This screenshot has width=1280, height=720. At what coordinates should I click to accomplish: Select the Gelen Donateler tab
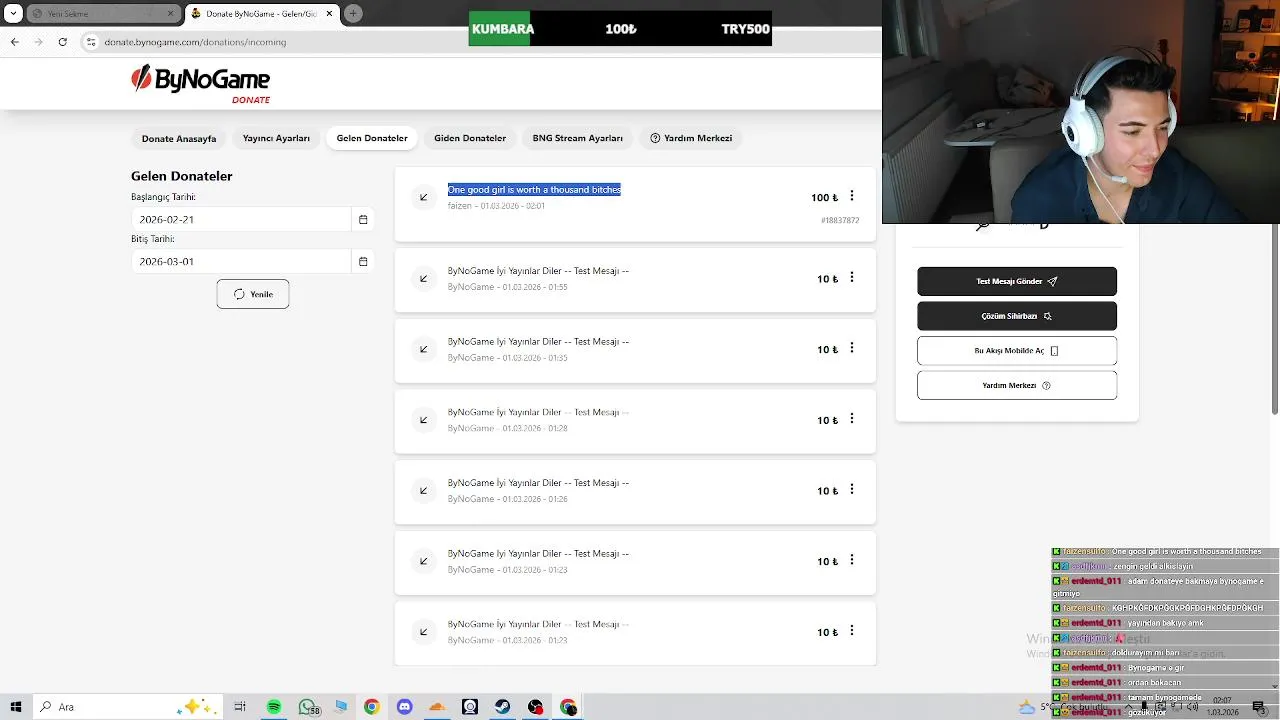click(x=372, y=138)
